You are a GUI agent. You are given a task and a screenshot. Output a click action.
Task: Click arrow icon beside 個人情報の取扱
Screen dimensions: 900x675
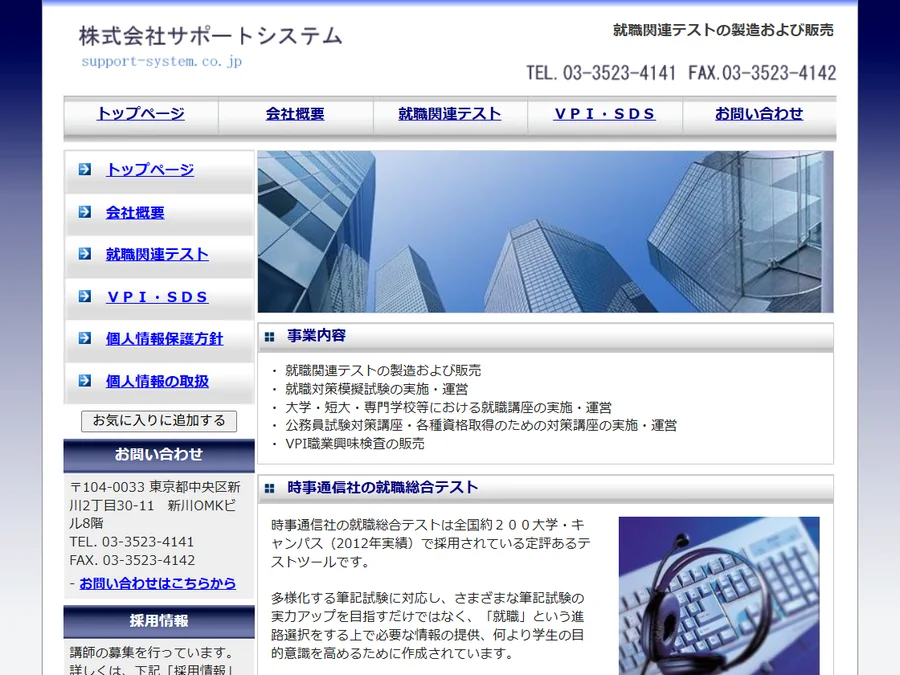click(85, 381)
